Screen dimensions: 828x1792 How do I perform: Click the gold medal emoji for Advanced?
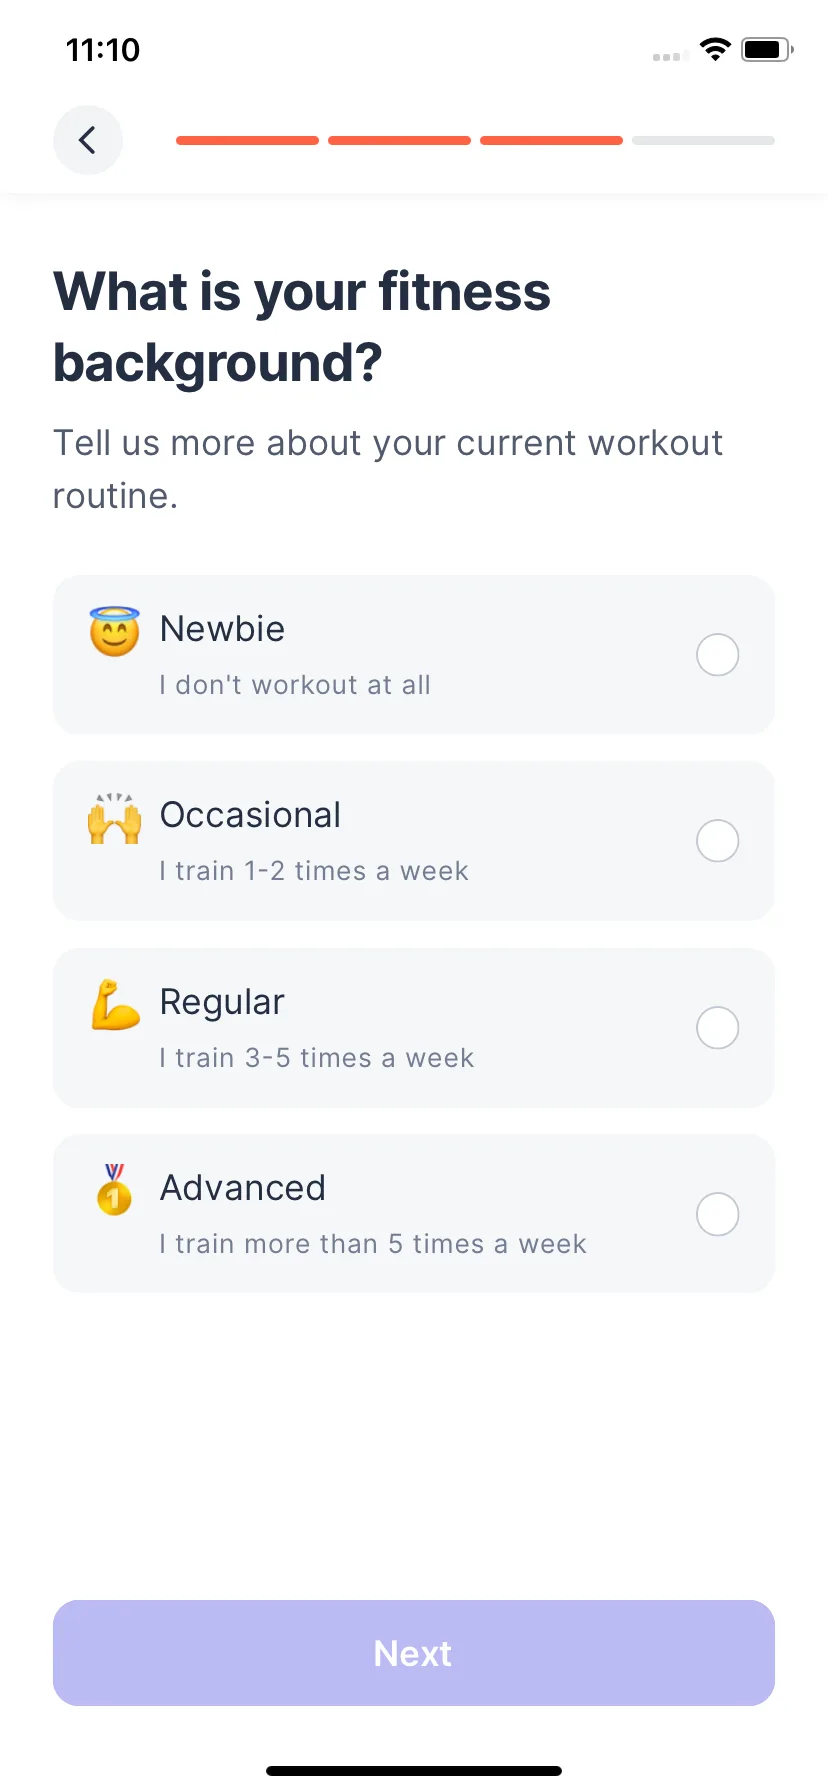(114, 1190)
